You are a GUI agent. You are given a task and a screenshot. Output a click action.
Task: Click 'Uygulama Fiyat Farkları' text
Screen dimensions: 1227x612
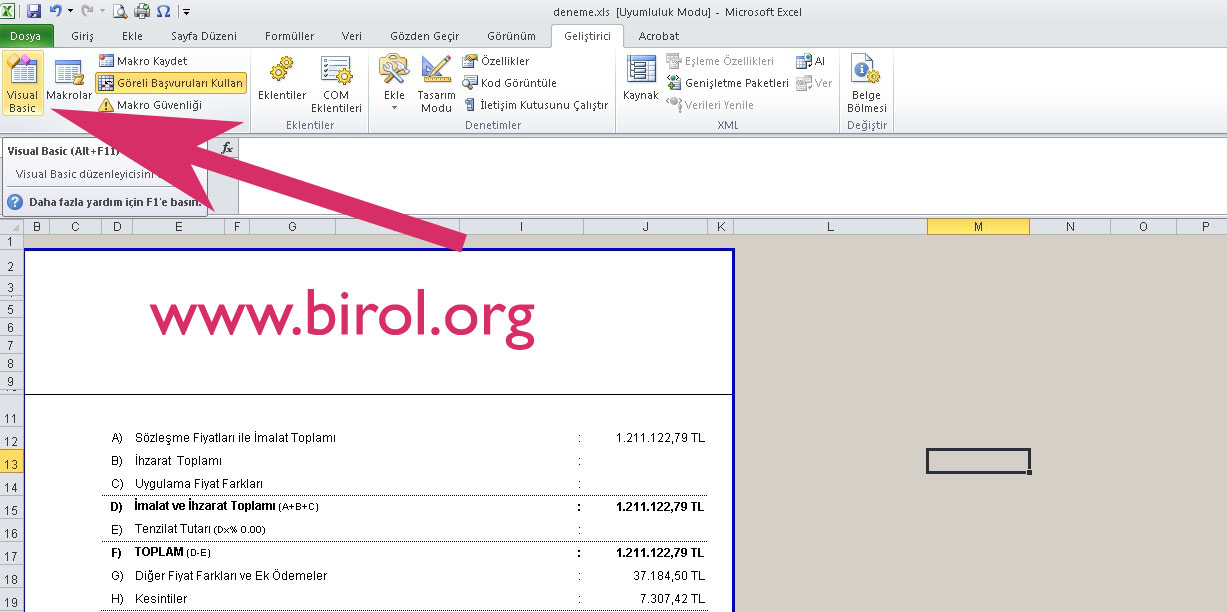tap(199, 484)
